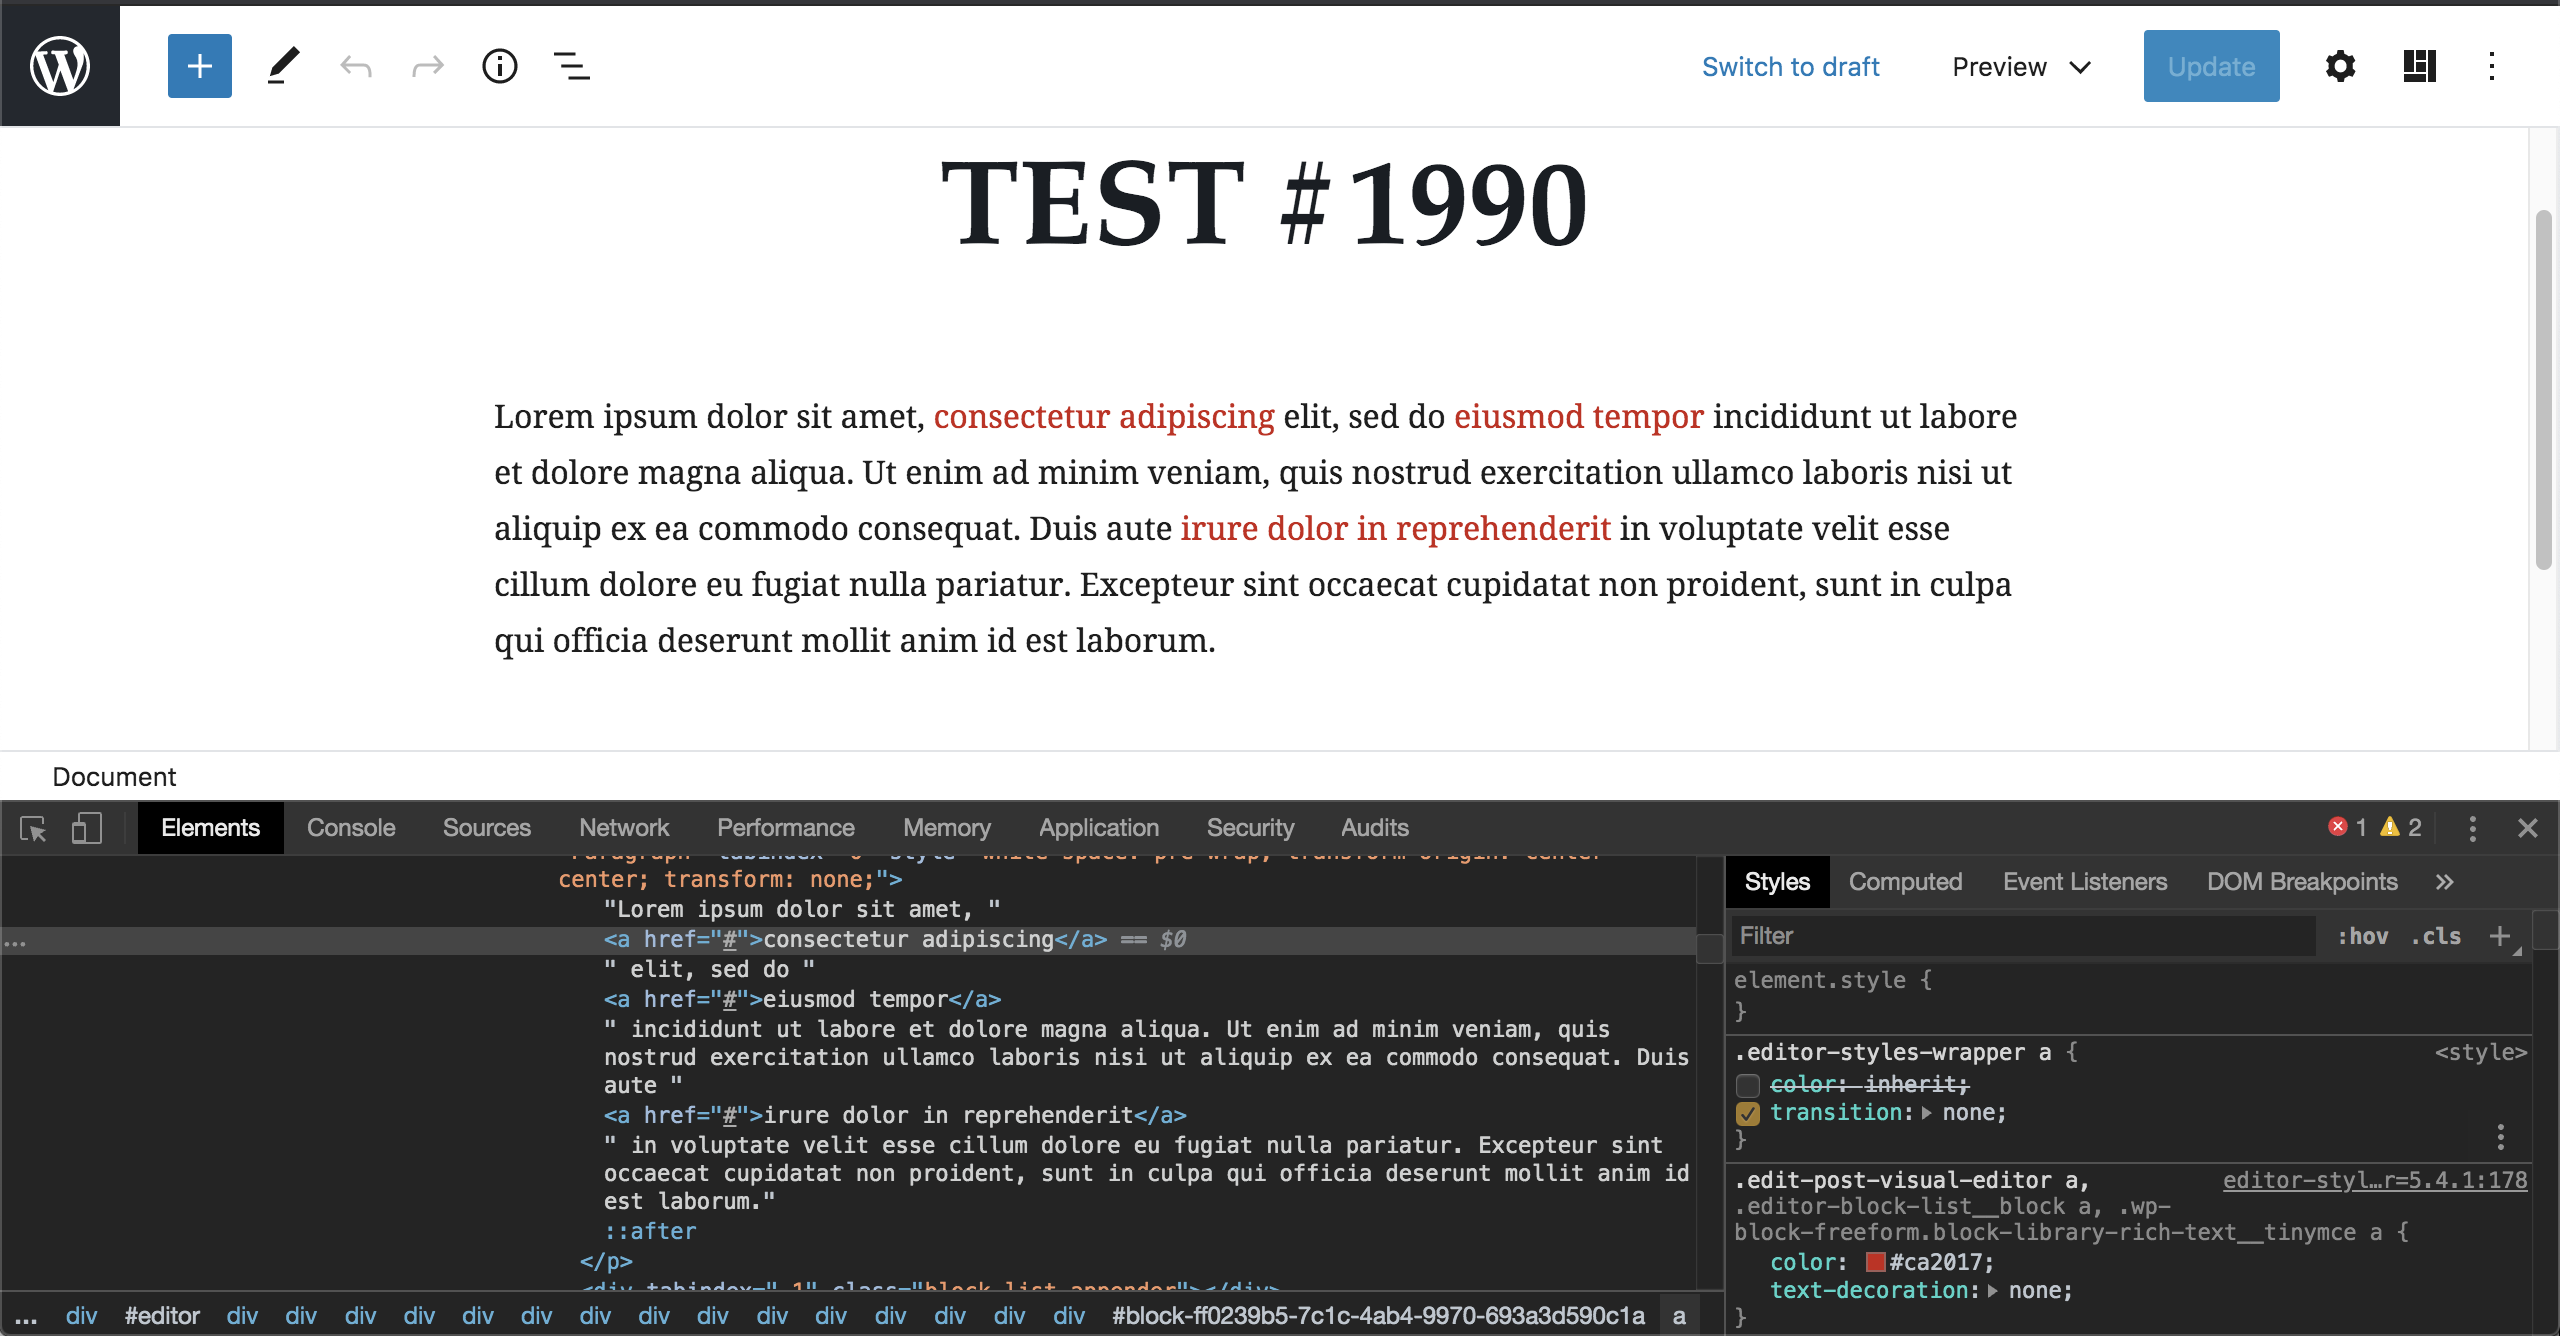The width and height of the screenshot is (2560, 1336).
Task: Select the 'eiusmod tempor' anchor DOM node
Action: (x=802, y=1000)
